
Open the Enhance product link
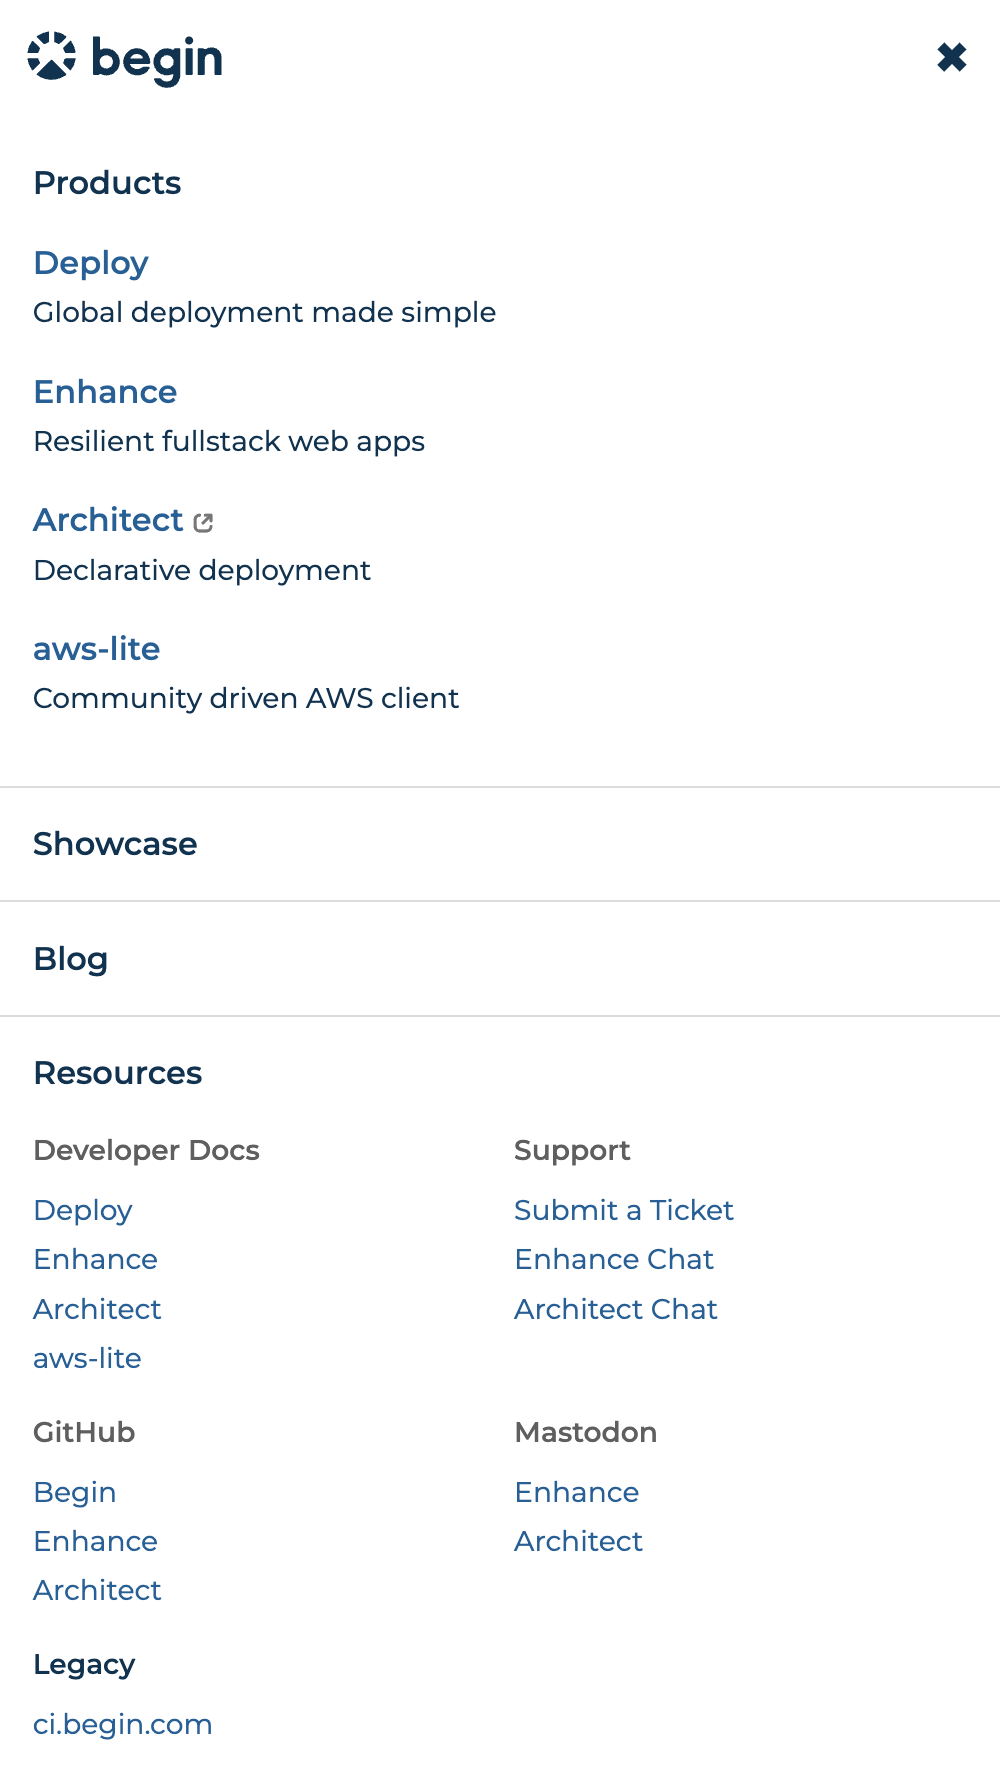tap(105, 392)
